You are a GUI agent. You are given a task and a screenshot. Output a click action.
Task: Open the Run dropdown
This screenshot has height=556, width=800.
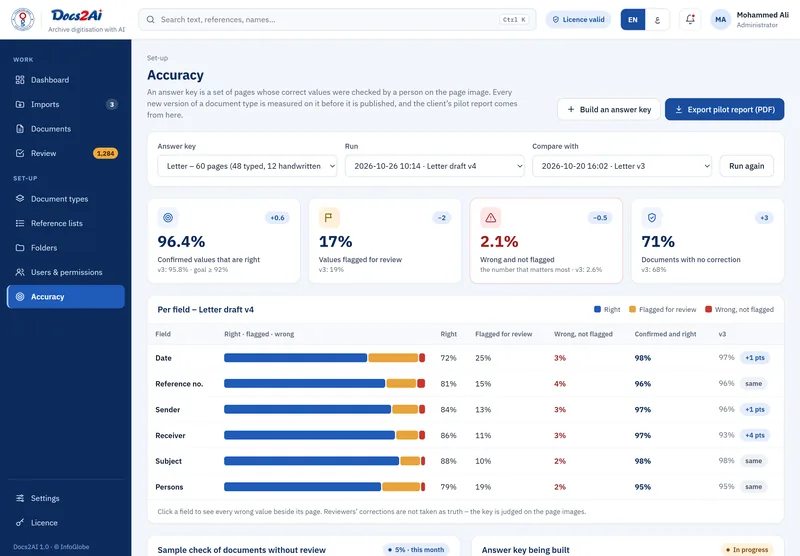coord(435,166)
